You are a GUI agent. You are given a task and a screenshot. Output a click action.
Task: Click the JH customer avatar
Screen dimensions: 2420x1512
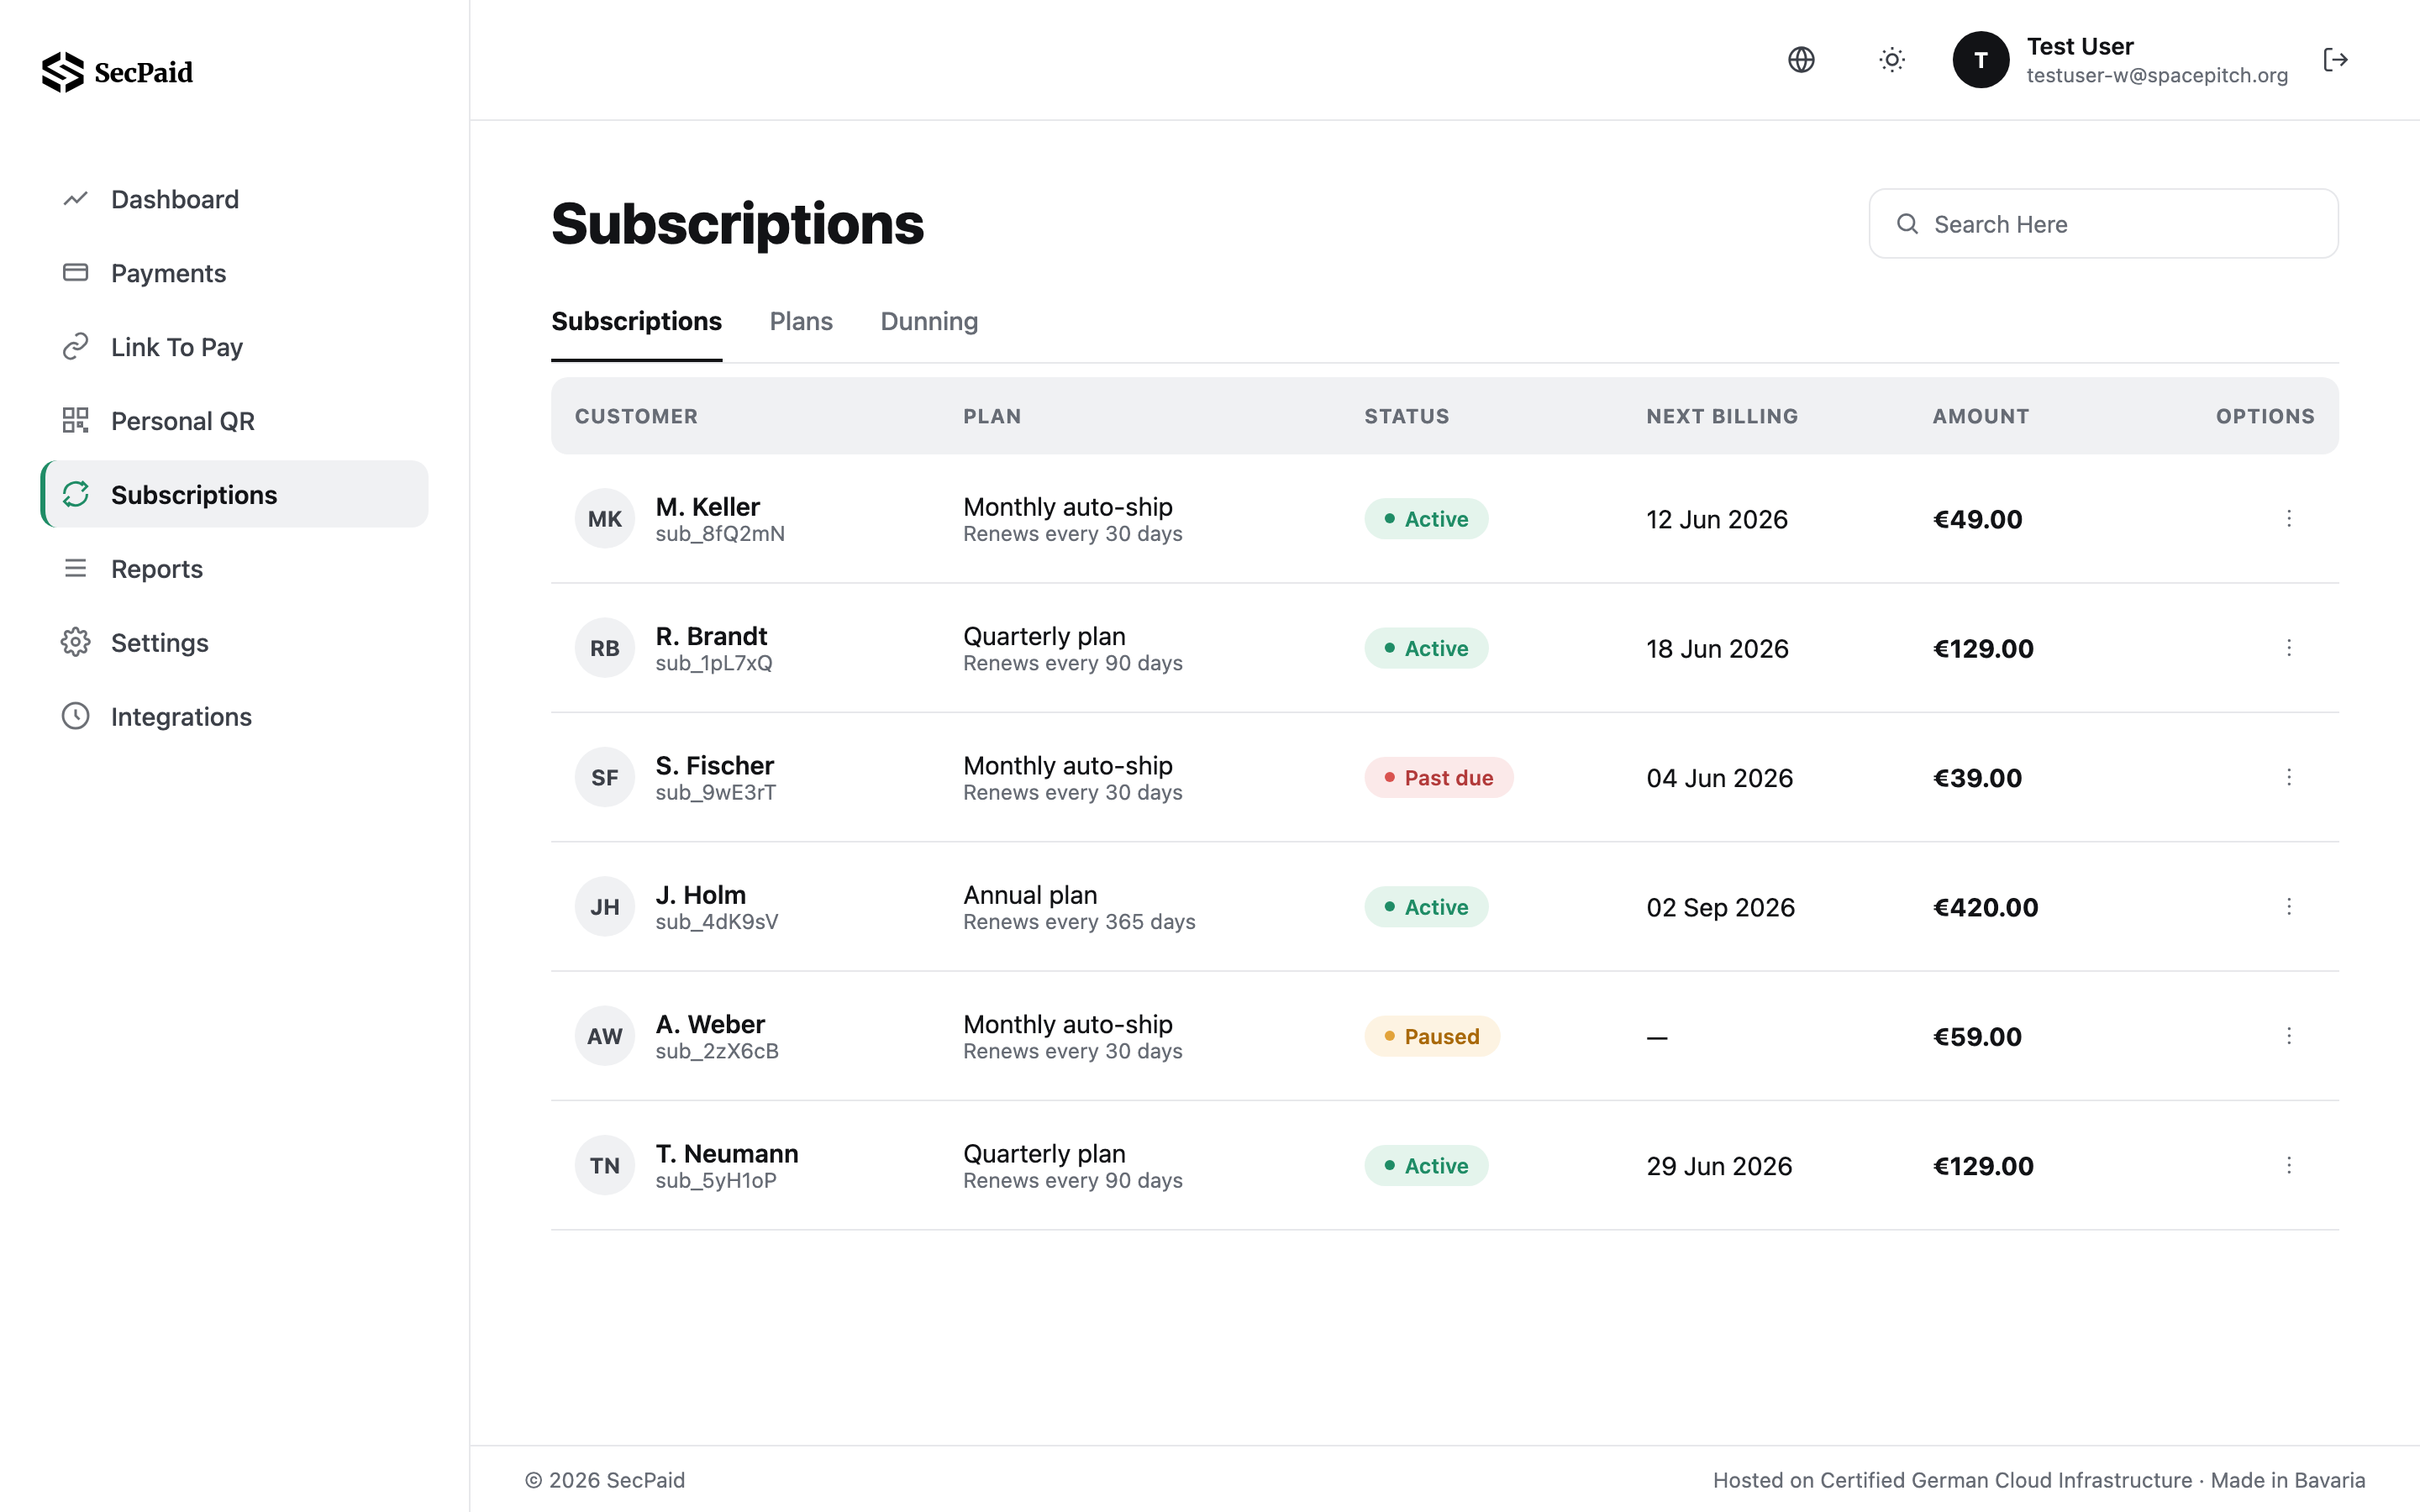(x=605, y=906)
